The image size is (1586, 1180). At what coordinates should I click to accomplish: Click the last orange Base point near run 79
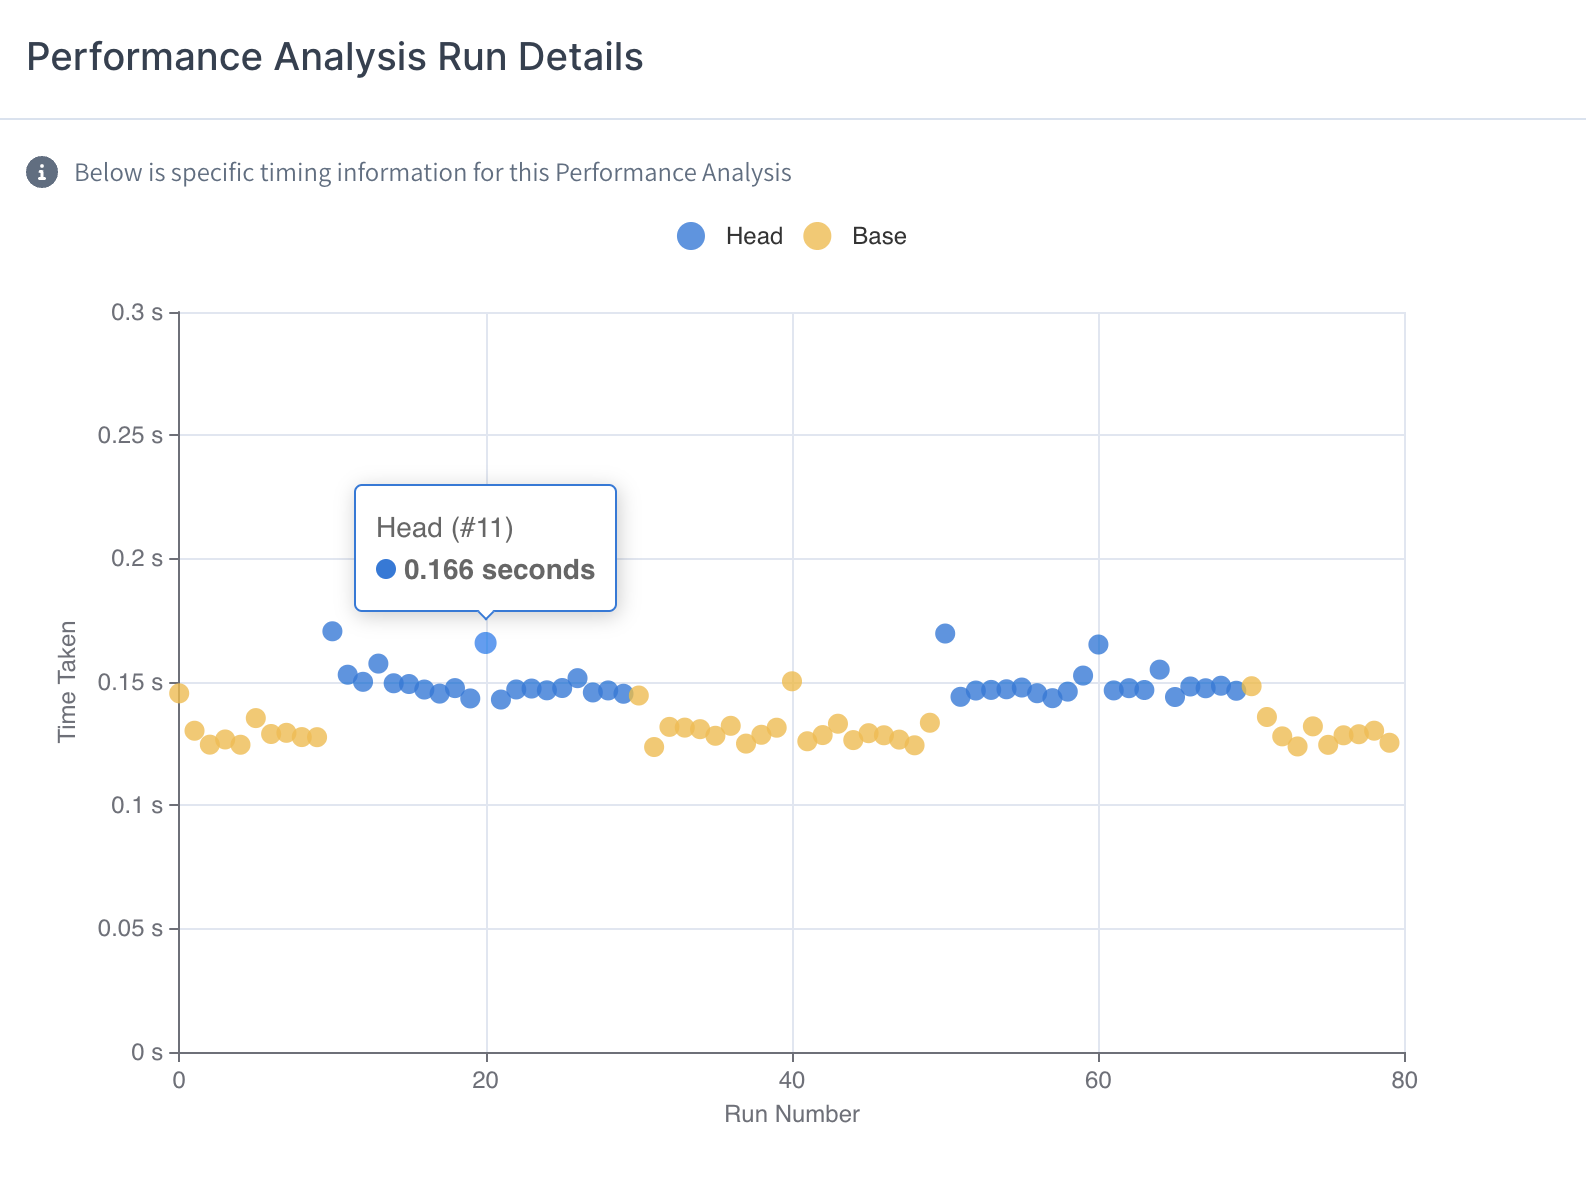pyautogui.click(x=1389, y=742)
